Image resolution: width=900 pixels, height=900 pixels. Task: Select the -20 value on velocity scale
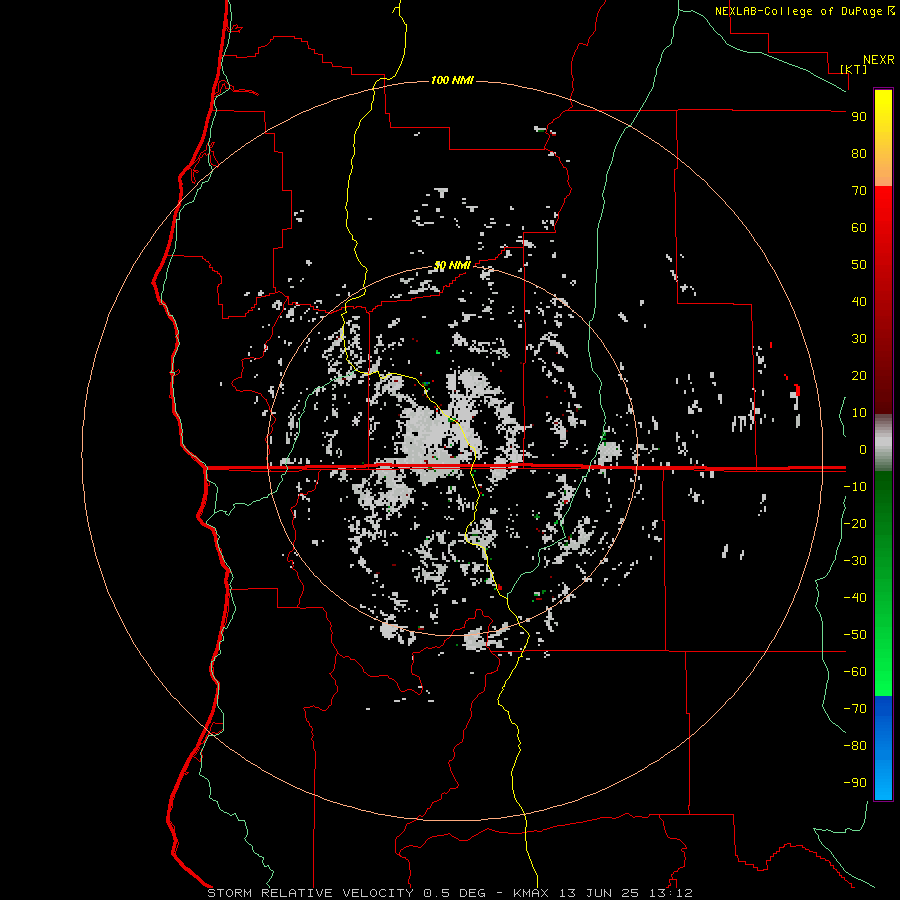tap(855, 524)
